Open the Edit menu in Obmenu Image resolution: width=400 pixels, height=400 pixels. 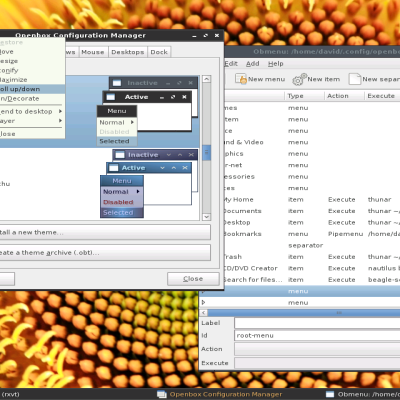coord(231,63)
